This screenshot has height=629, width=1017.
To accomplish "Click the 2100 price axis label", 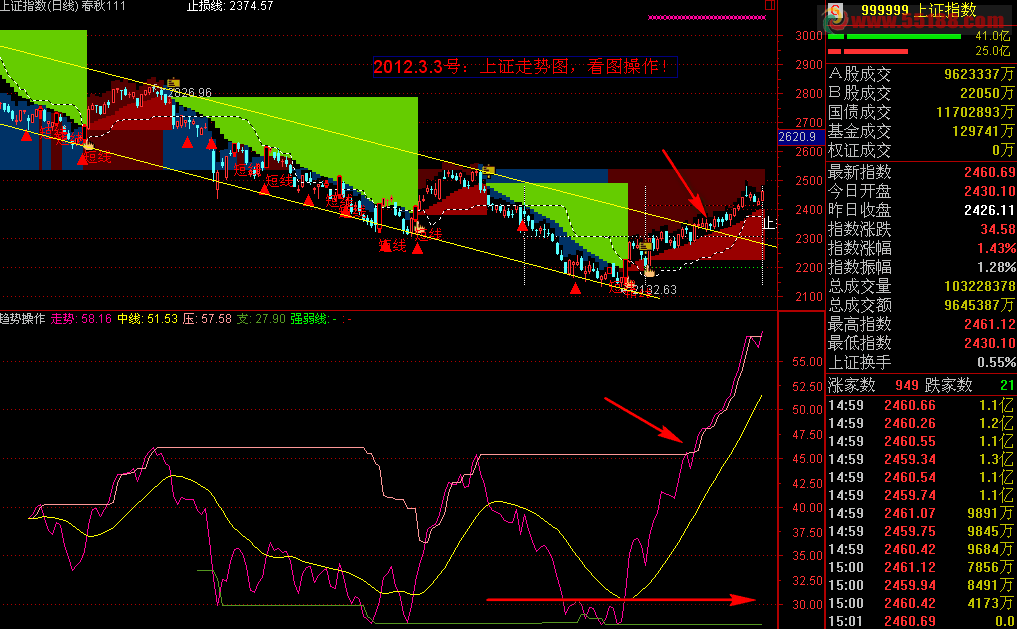I will (x=809, y=296).
